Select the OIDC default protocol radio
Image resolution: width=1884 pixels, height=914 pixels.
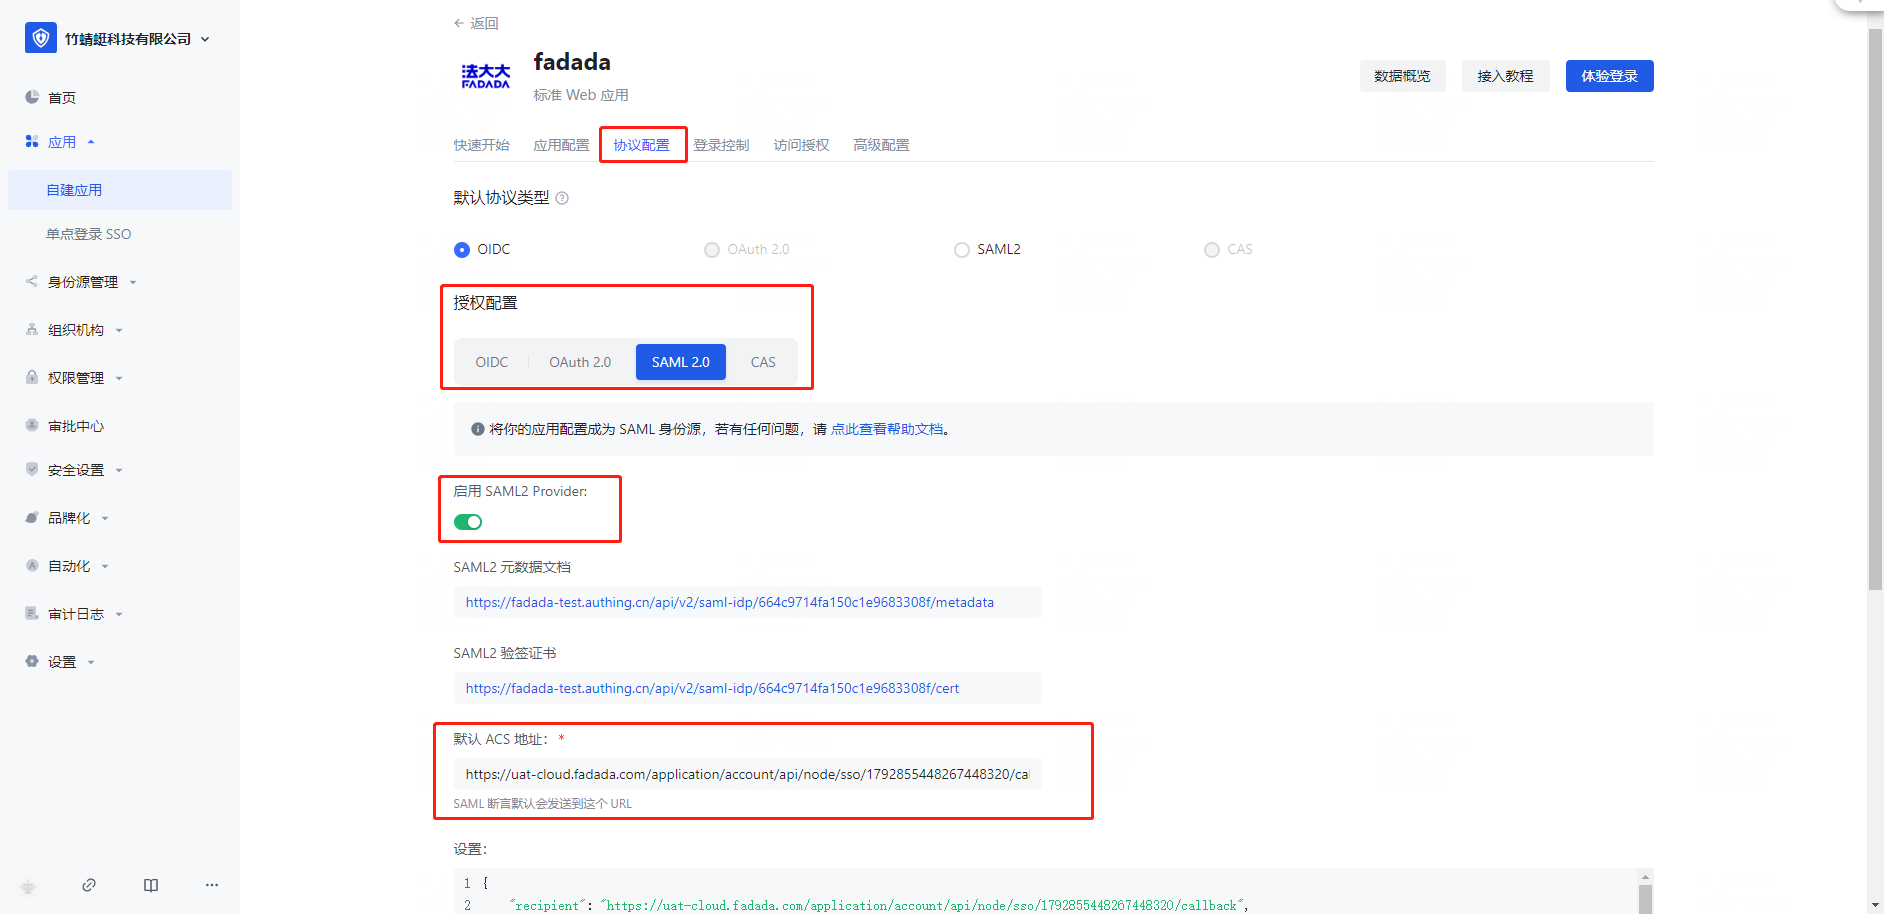462,250
